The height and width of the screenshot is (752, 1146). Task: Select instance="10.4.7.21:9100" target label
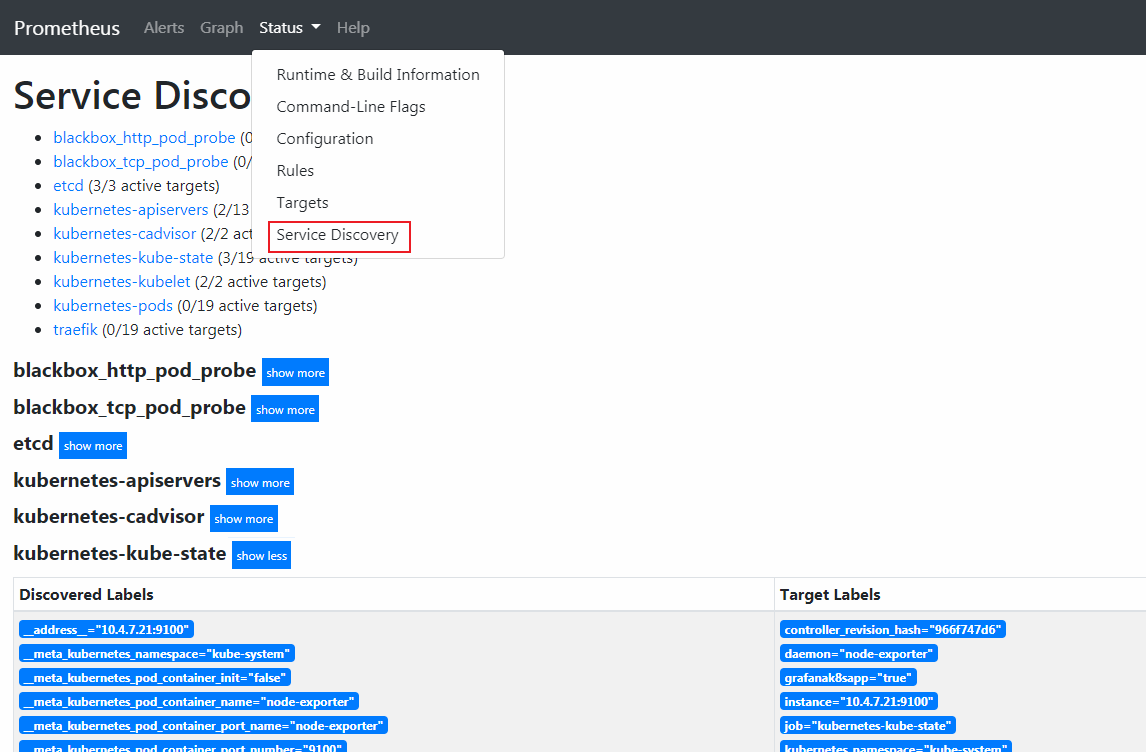tap(859, 702)
